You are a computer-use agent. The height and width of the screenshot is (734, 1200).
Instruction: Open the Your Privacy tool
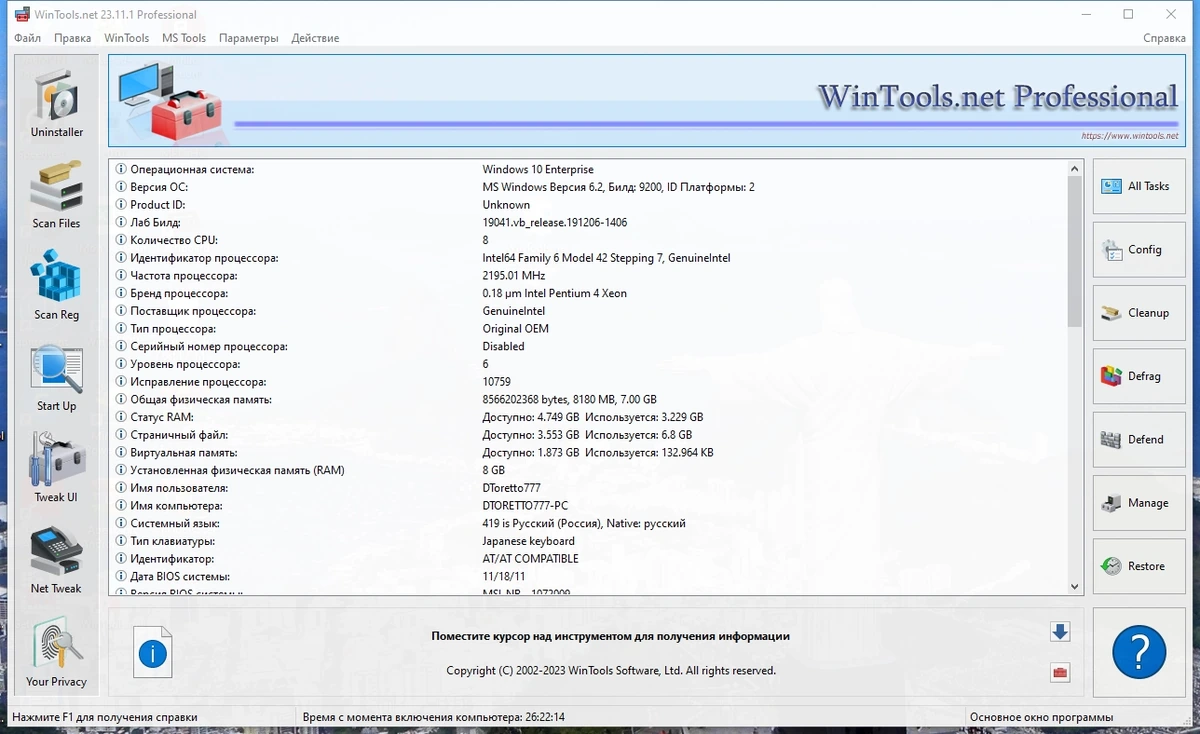point(57,652)
